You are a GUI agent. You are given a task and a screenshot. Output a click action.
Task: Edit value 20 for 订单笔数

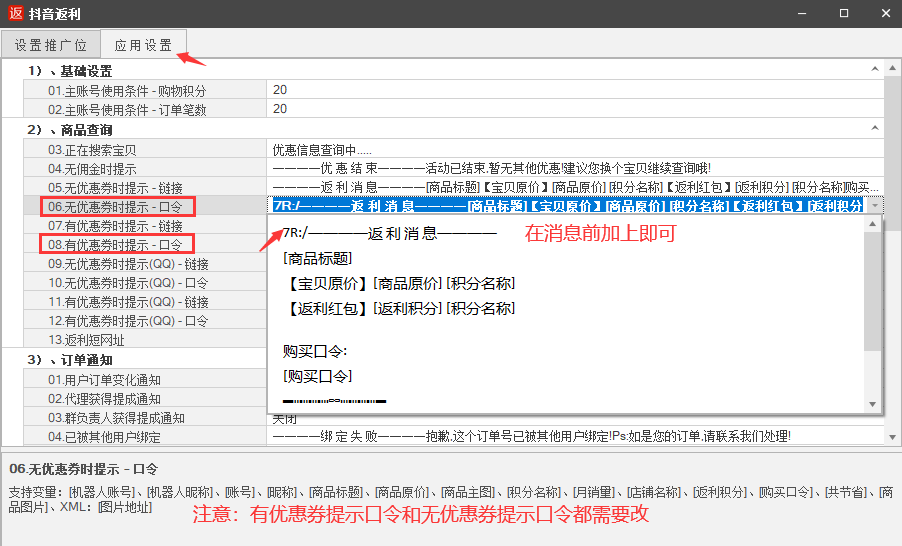575,109
